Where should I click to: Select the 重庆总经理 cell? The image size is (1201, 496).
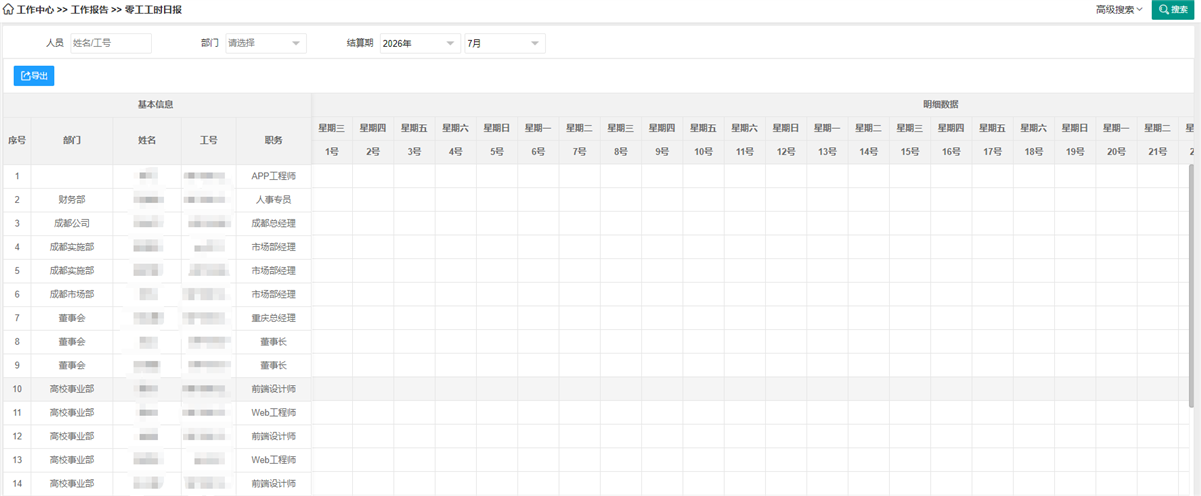coord(274,318)
